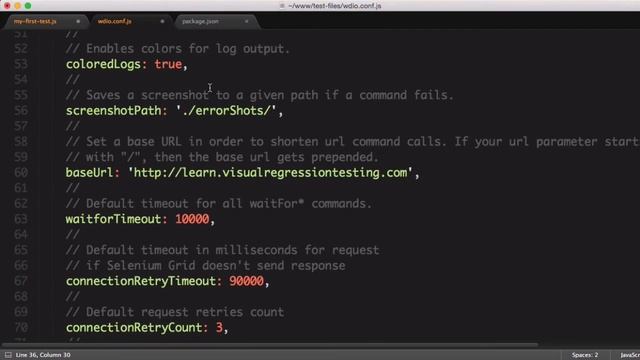Open the JavaScript syntax selector
The image size is (640, 360).
pos(630,355)
